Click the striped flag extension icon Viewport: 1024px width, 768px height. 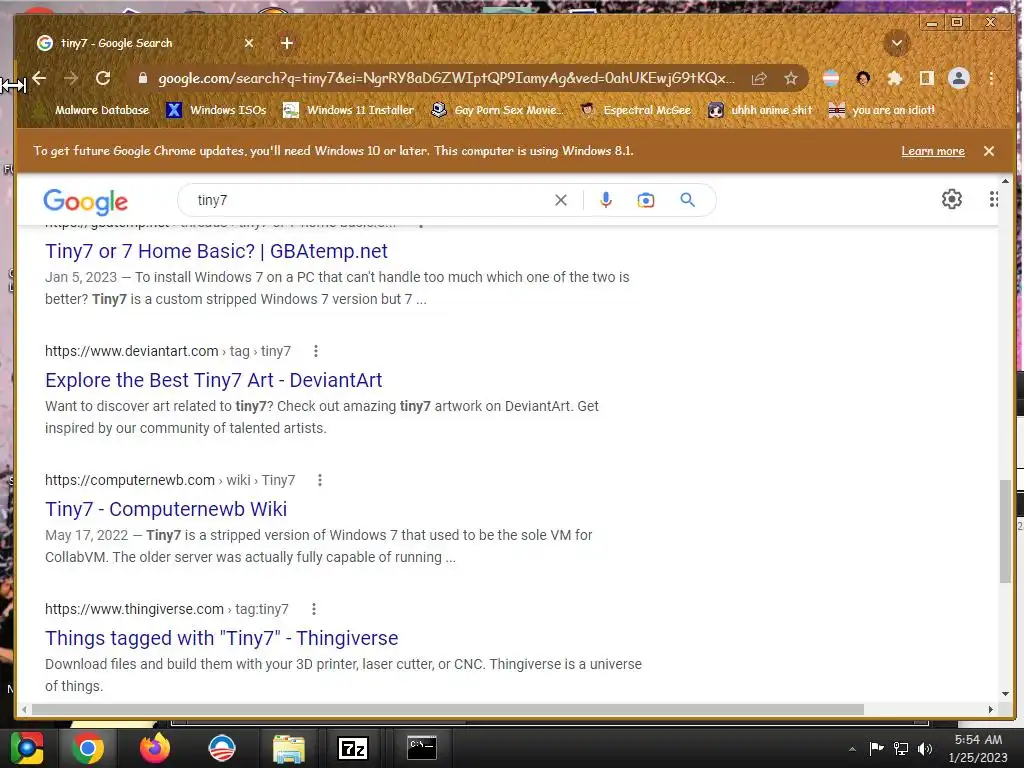tap(831, 78)
